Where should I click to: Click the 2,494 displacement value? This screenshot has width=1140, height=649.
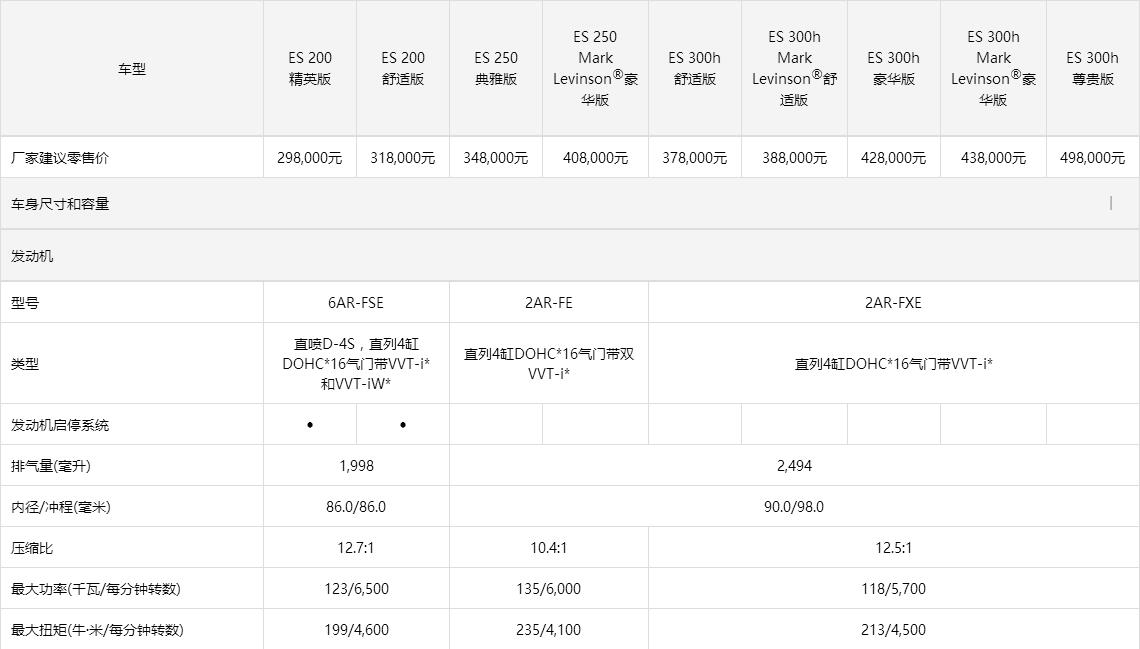pyautogui.click(x=795, y=466)
